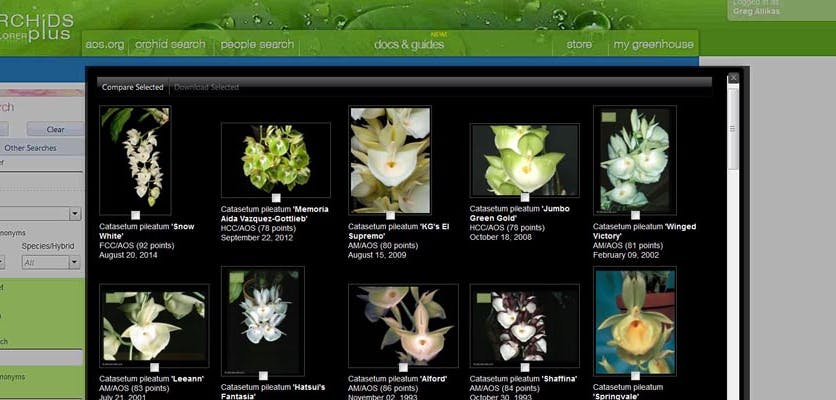Click 'KG's El Supremo' name text

coord(399,231)
